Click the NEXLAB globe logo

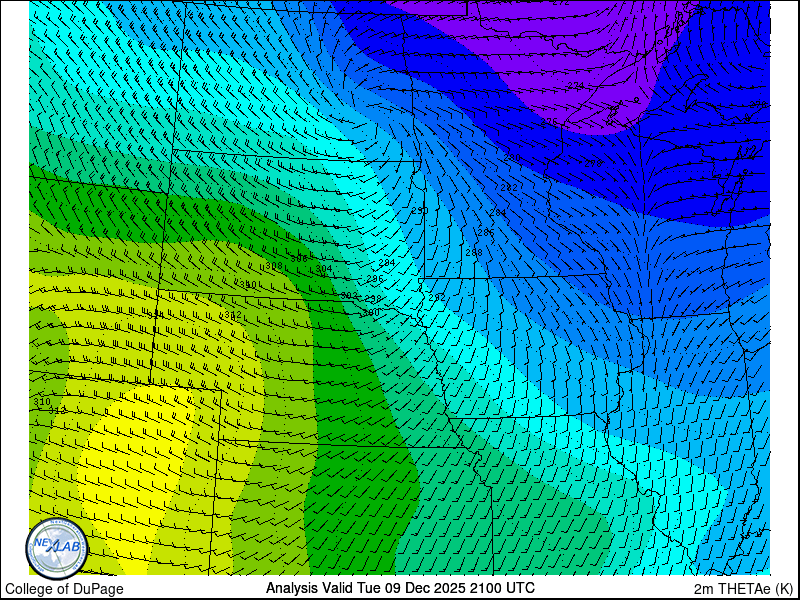tap(57, 548)
